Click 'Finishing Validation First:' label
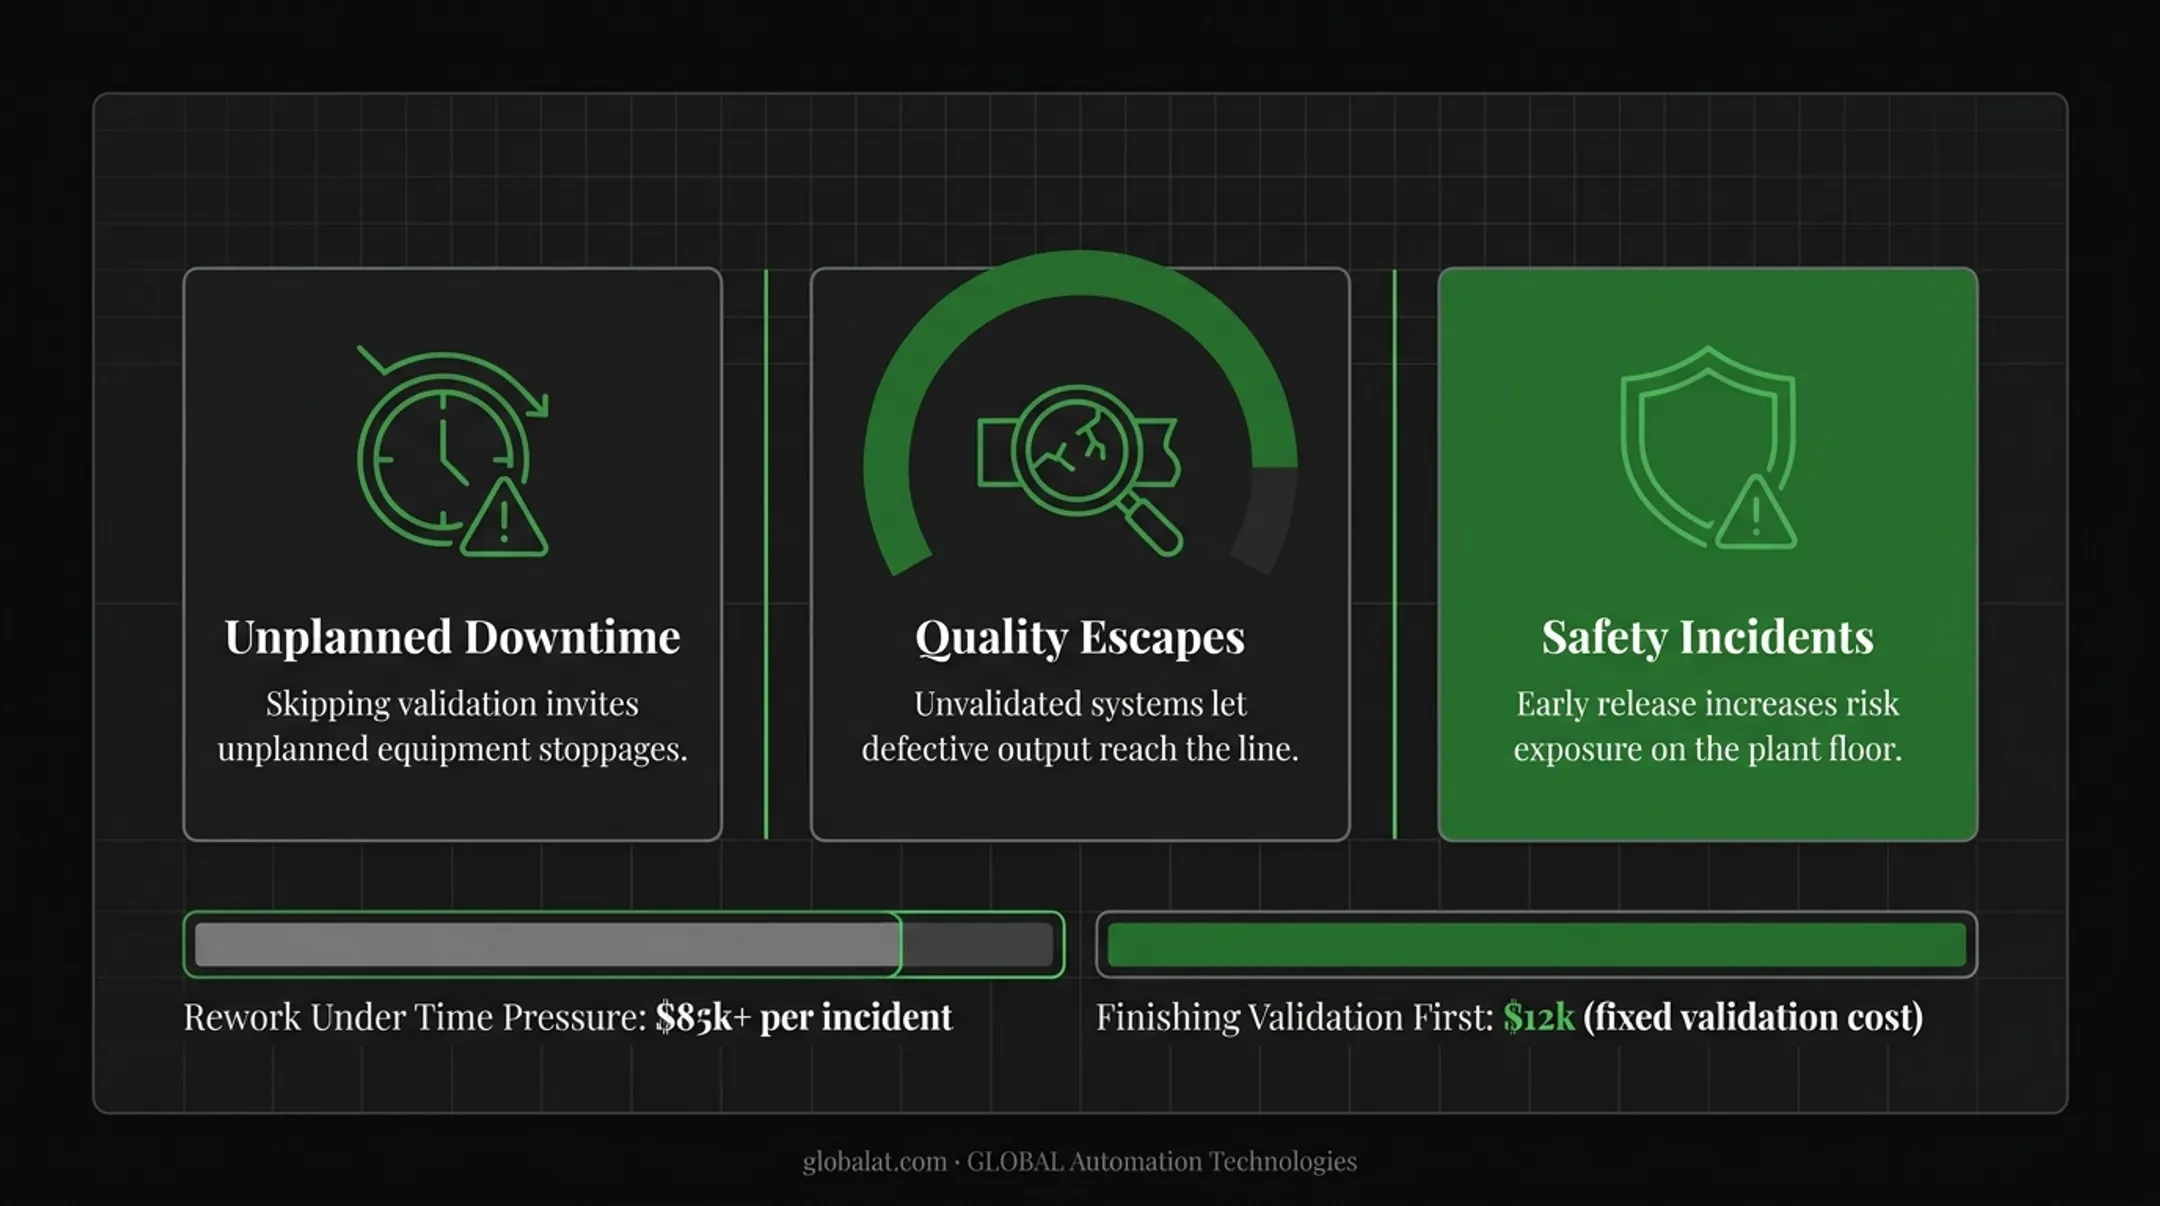Screen dimensions: 2160x1206 1294,1017
